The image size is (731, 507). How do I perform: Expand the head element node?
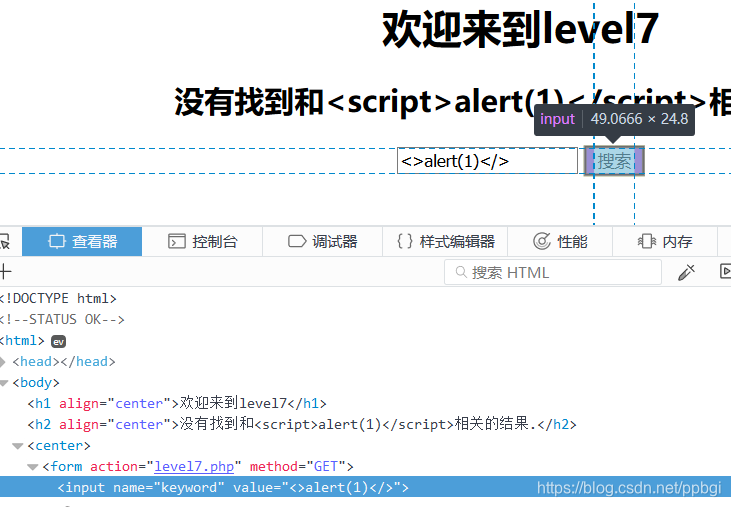(3, 362)
